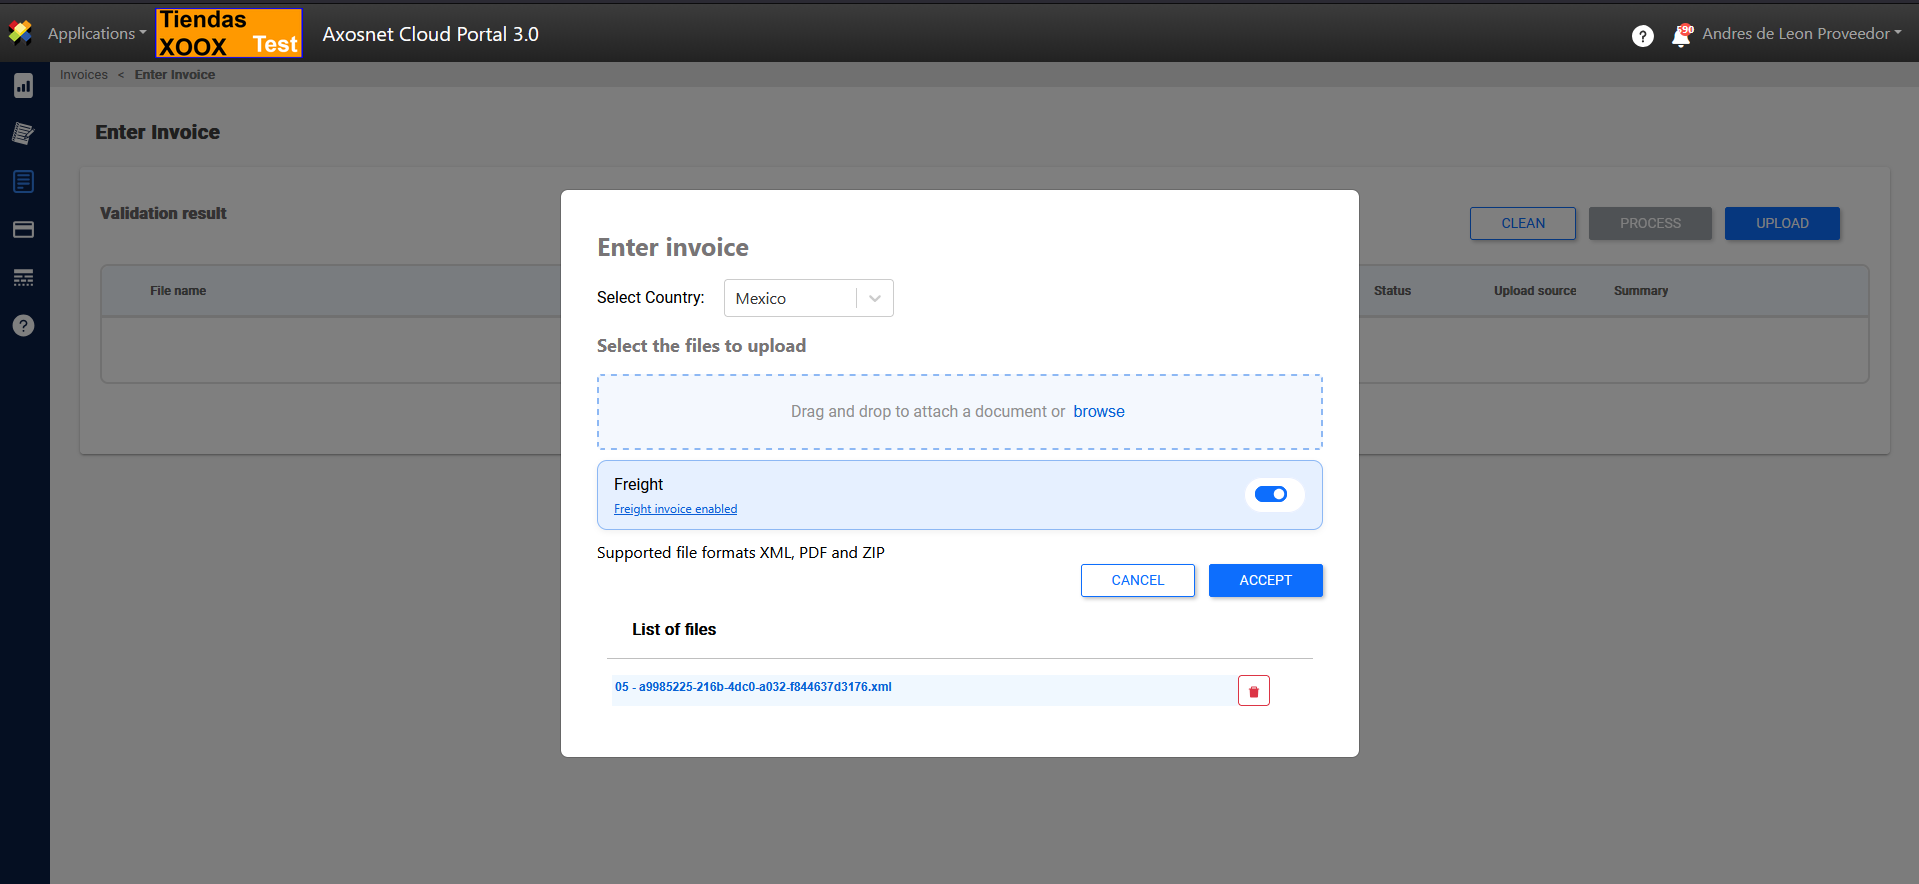Open the uploaded XML file name in list
The height and width of the screenshot is (884, 1919).
click(x=753, y=687)
